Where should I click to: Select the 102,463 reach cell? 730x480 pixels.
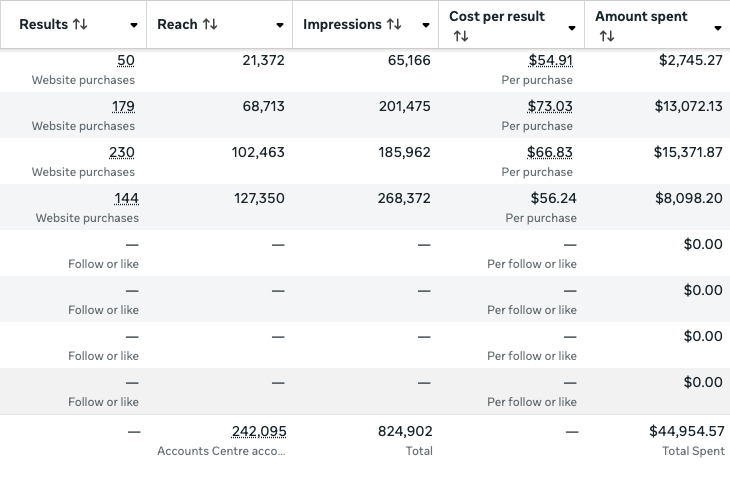point(258,153)
